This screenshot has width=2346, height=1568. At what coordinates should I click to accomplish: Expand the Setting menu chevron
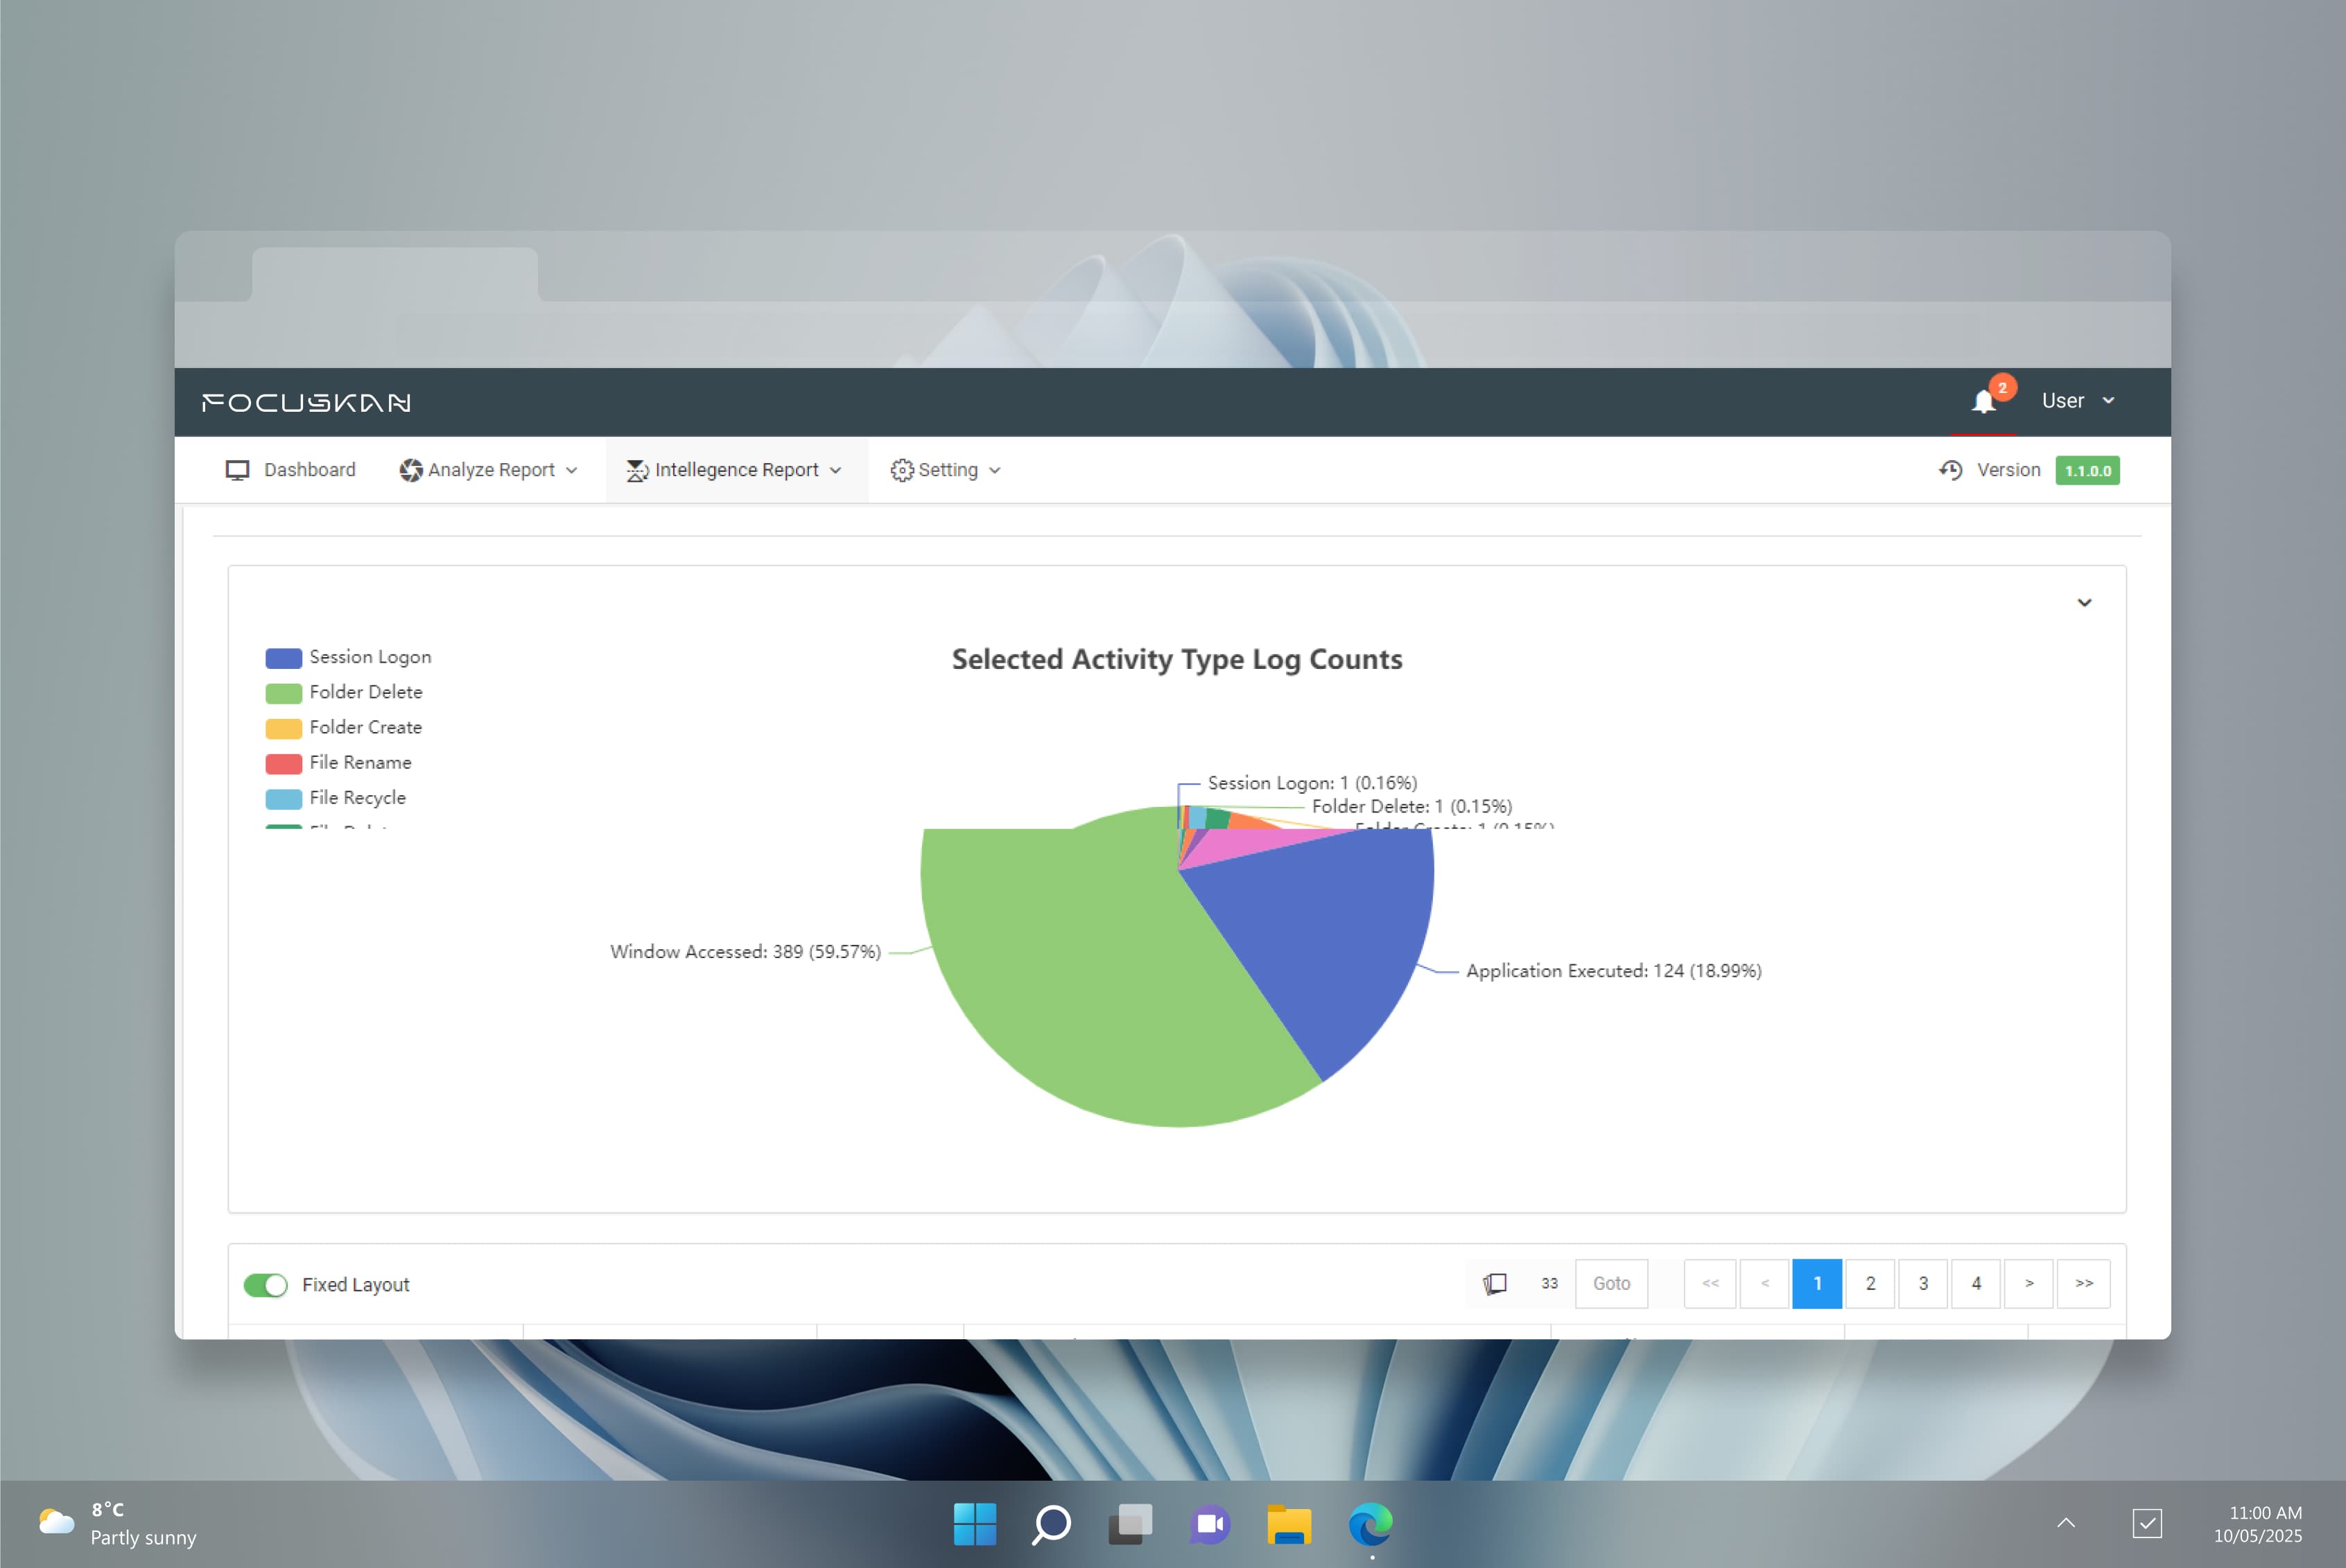point(995,471)
